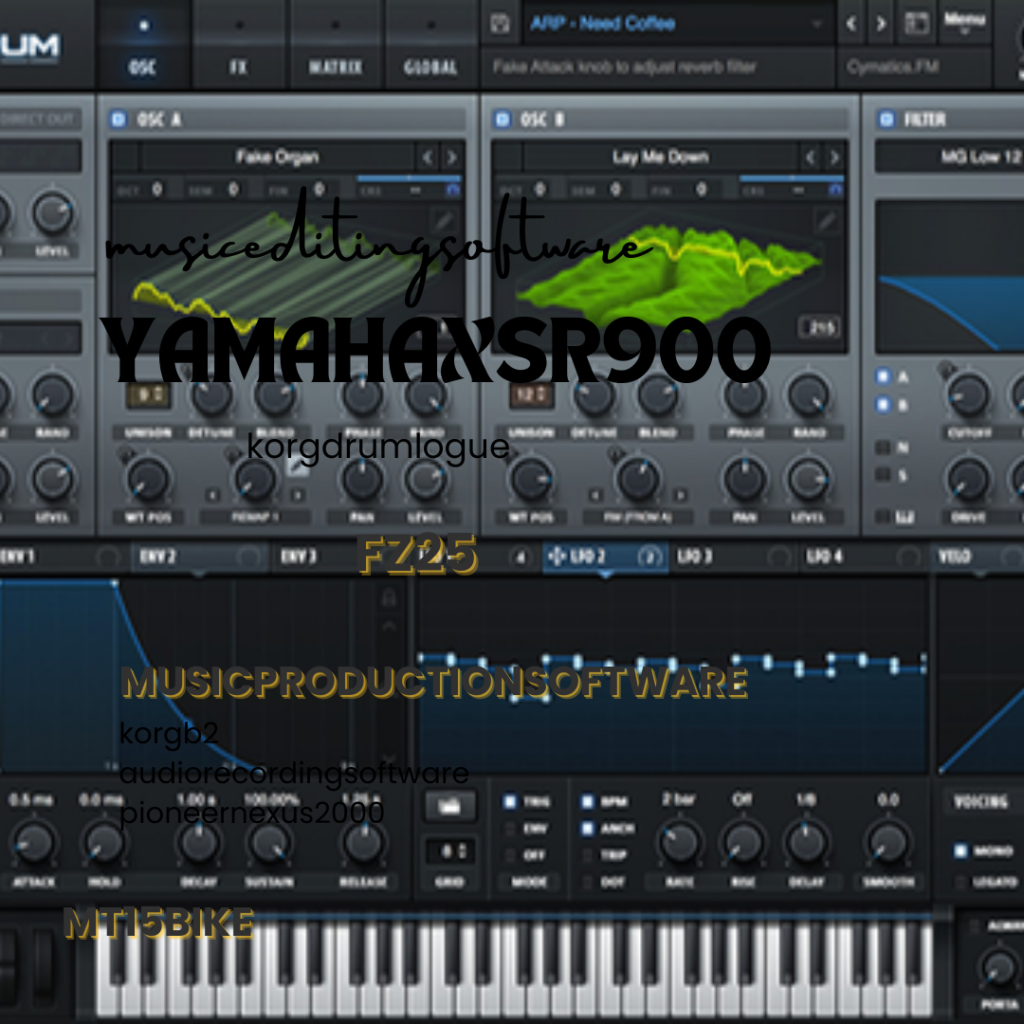The width and height of the screenshot is (1024, 1024).
Task: Select previous wavetable for Lay Me Down
Action: pos(810,157)
